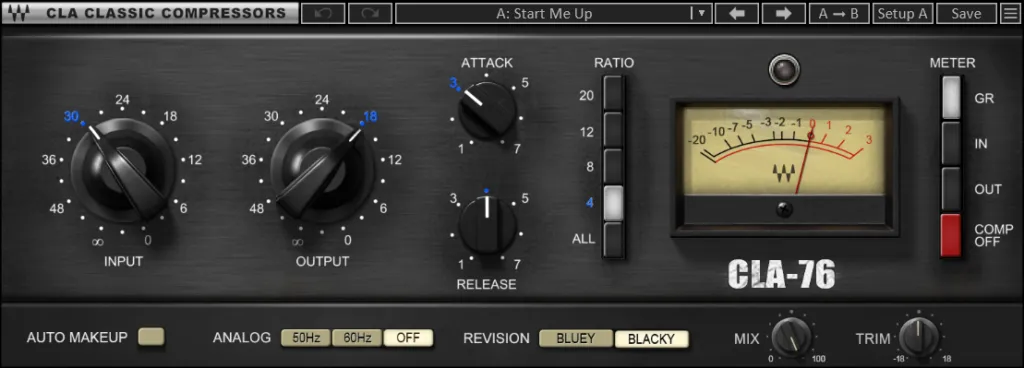Click the RELEASE knob

point(487,226)
